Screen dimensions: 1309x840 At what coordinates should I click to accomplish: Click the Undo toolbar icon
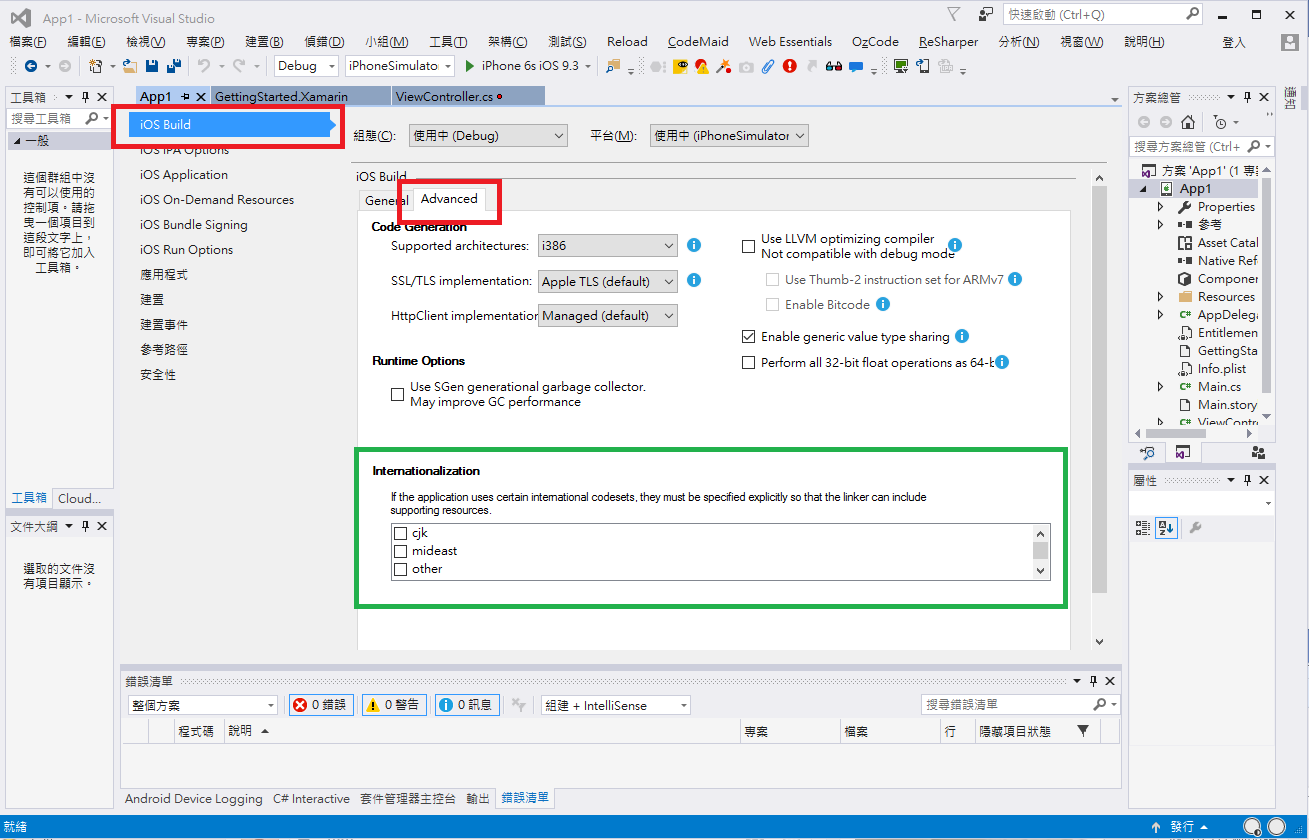[x=204, y=66]
